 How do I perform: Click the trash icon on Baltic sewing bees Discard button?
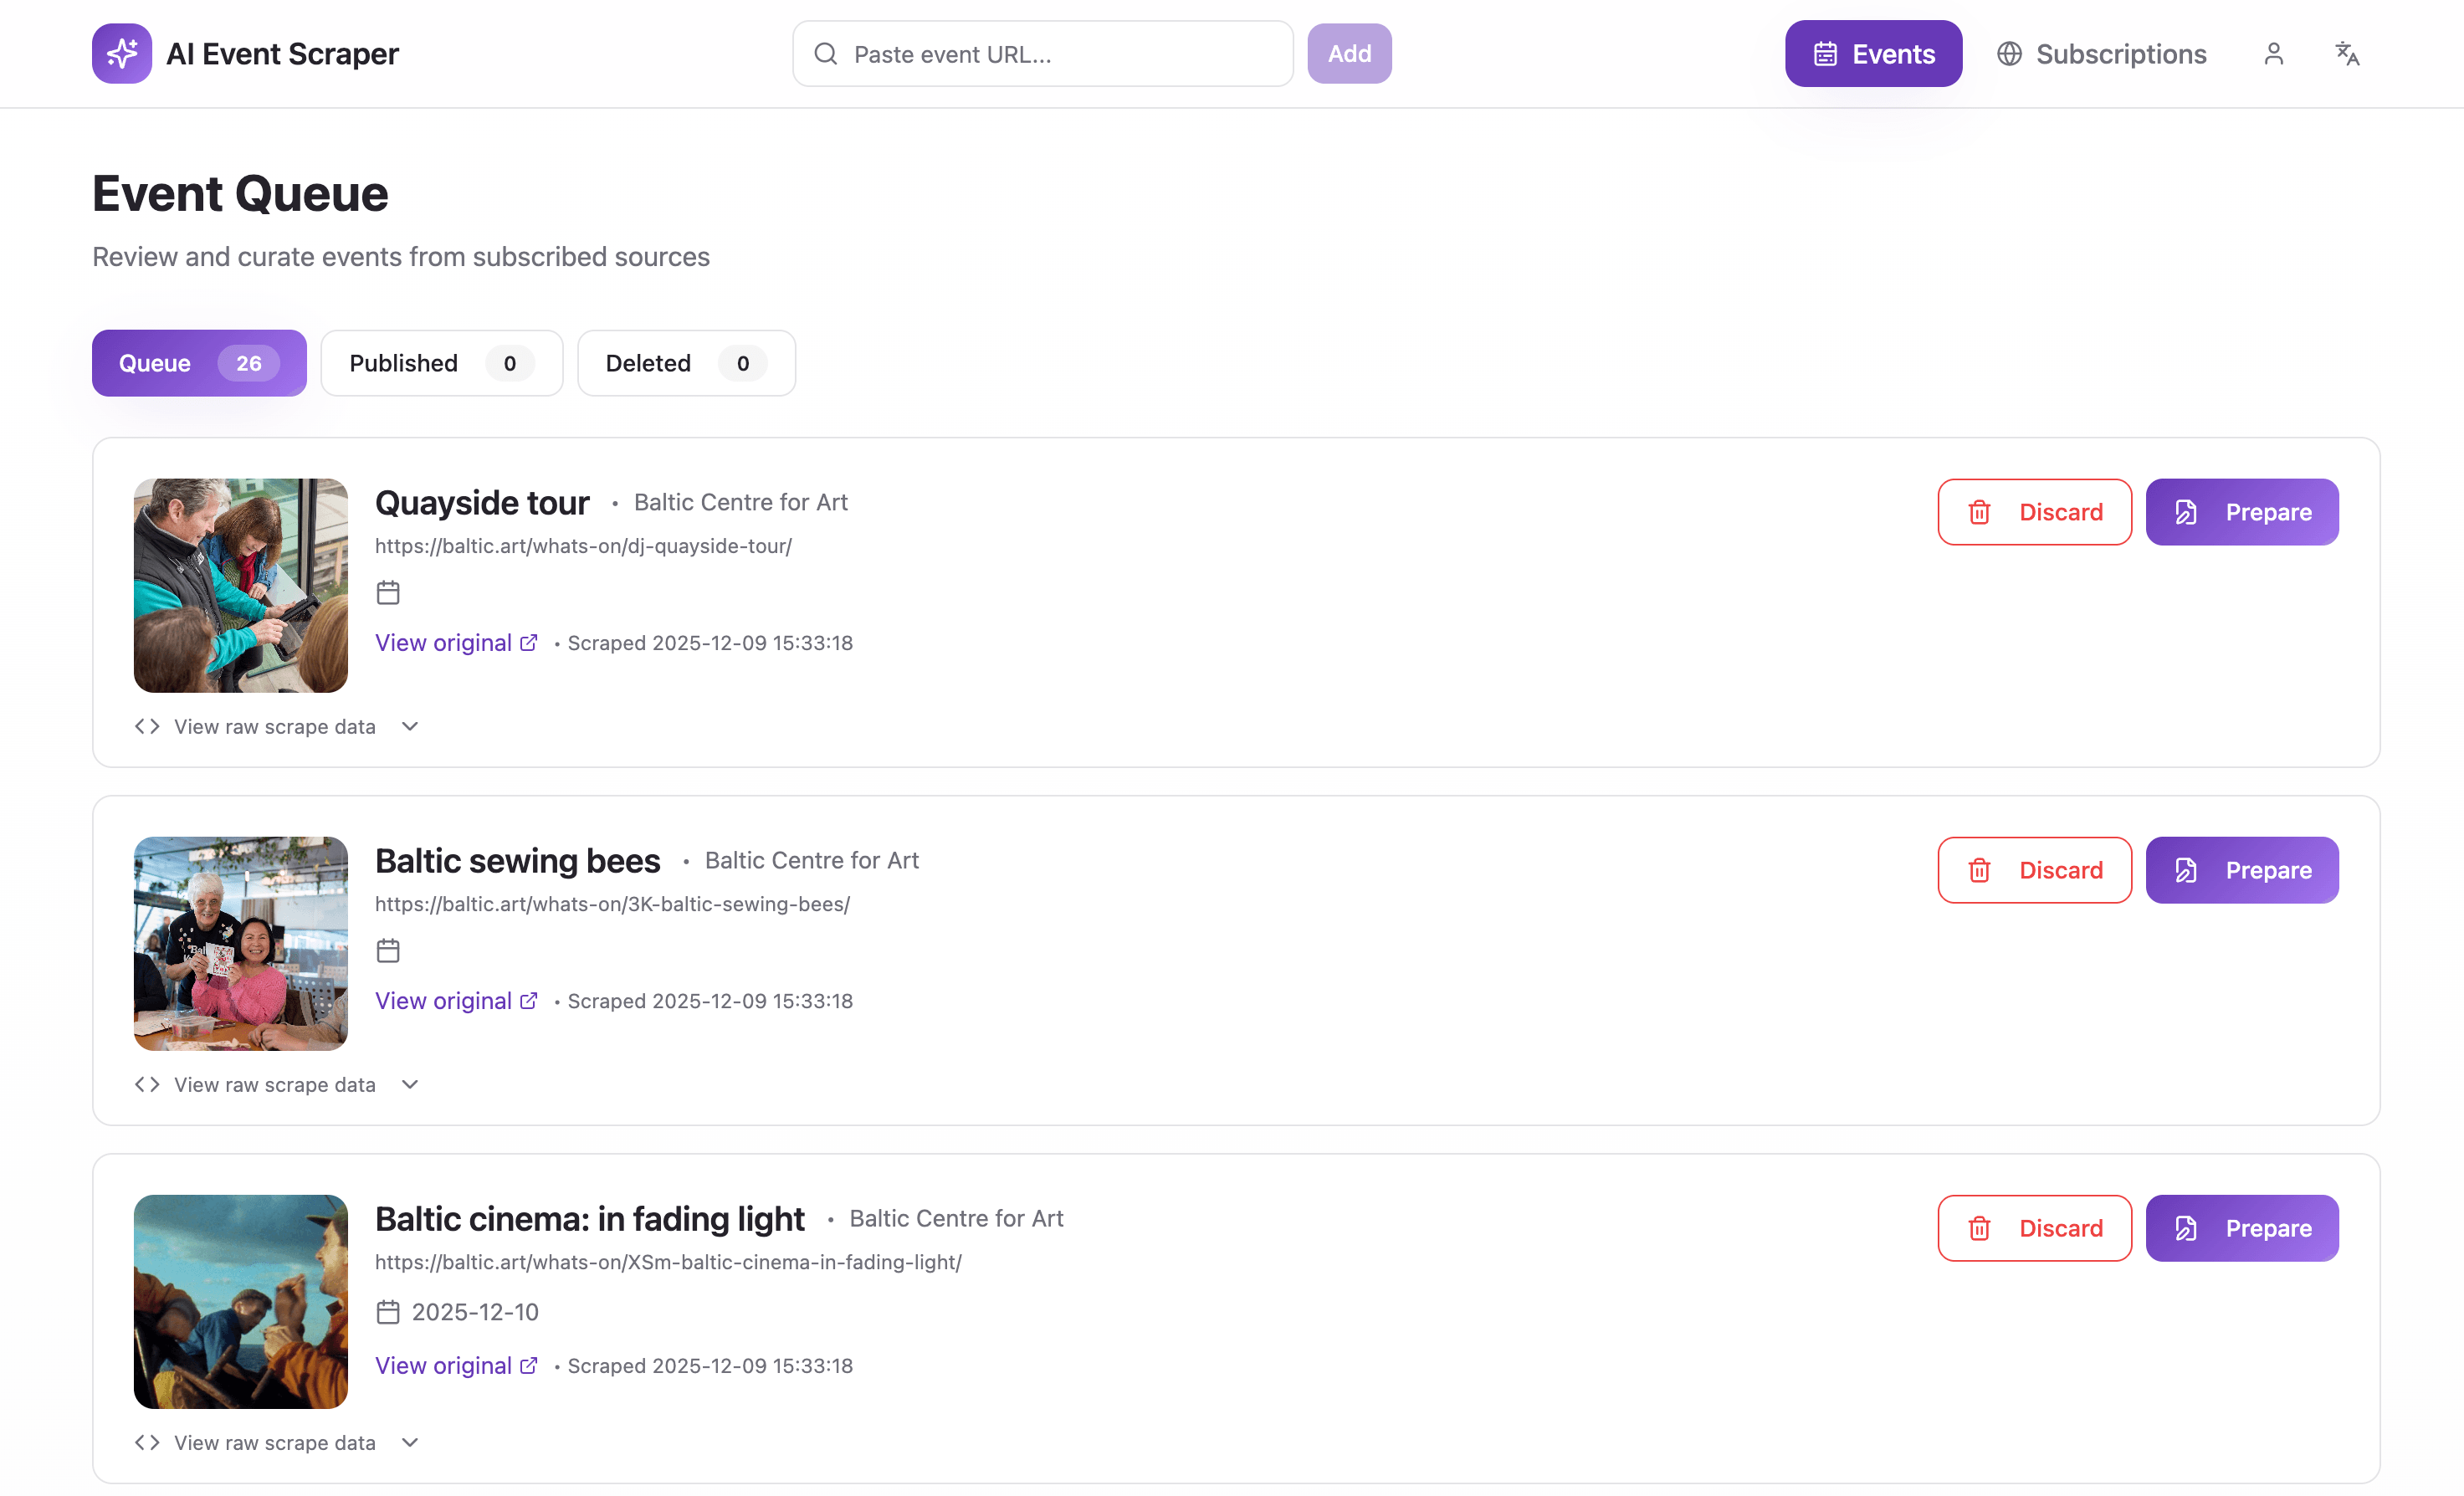[1980, 870]
